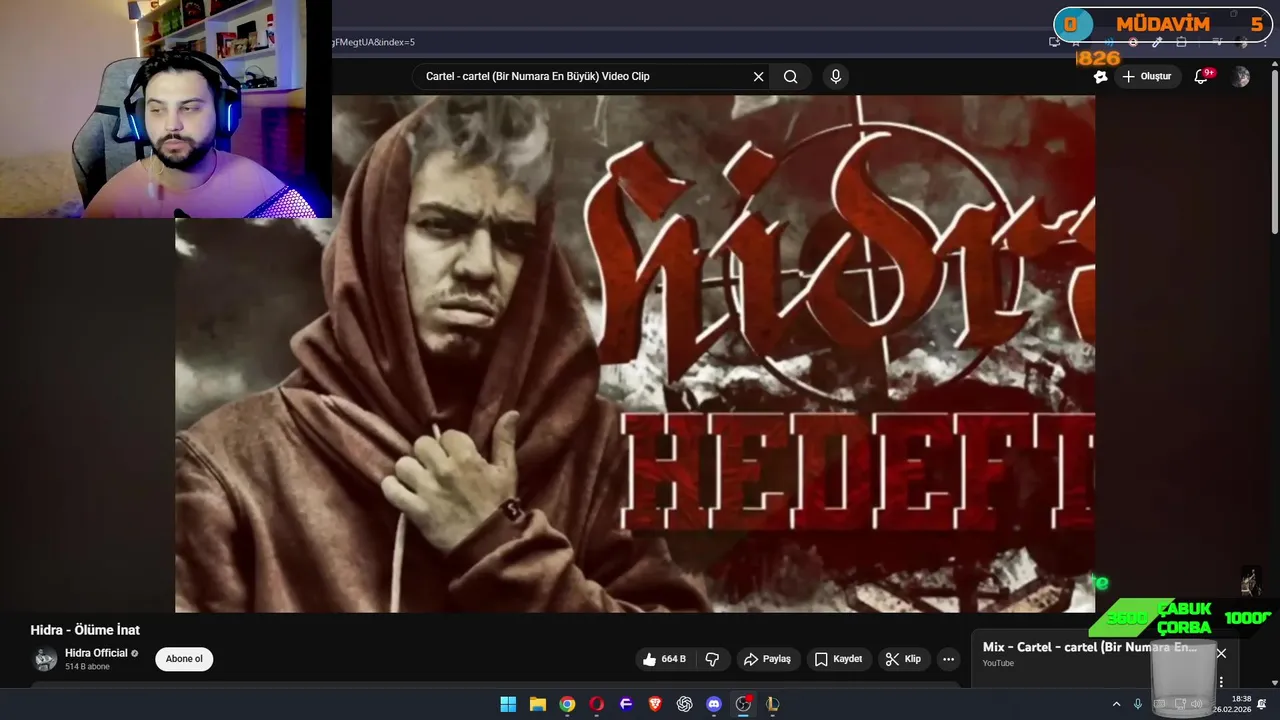
Task: Open the Windows Start menu
Action: [508, 704]
